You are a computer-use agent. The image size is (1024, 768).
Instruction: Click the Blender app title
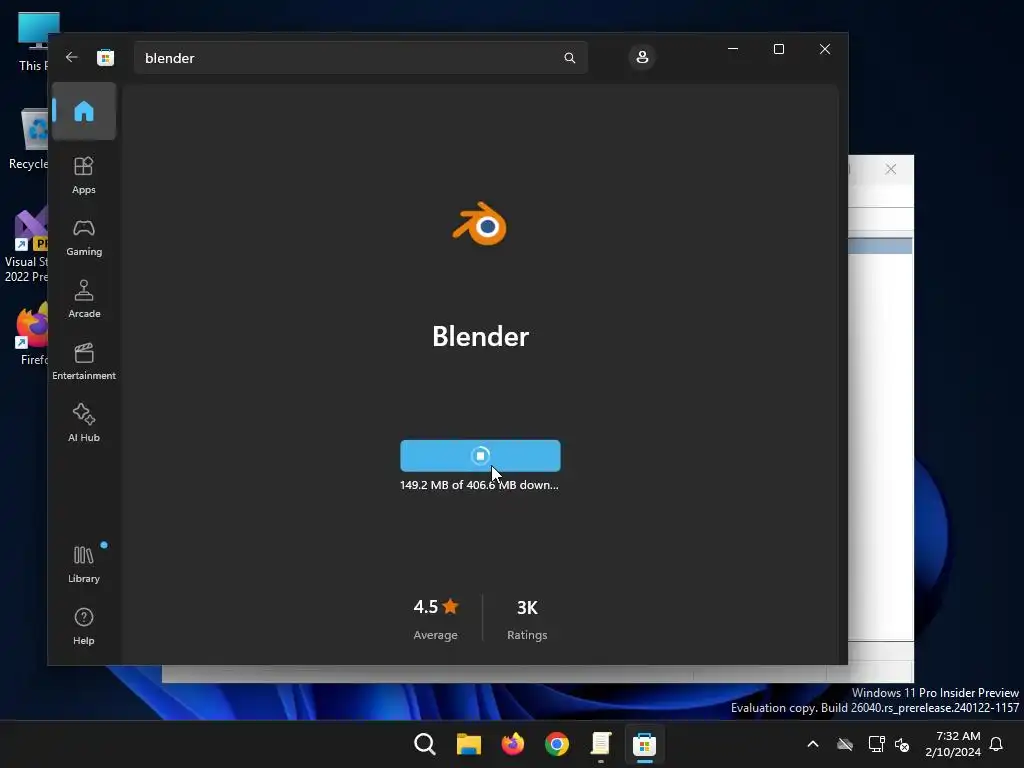(x=480, y=337)
